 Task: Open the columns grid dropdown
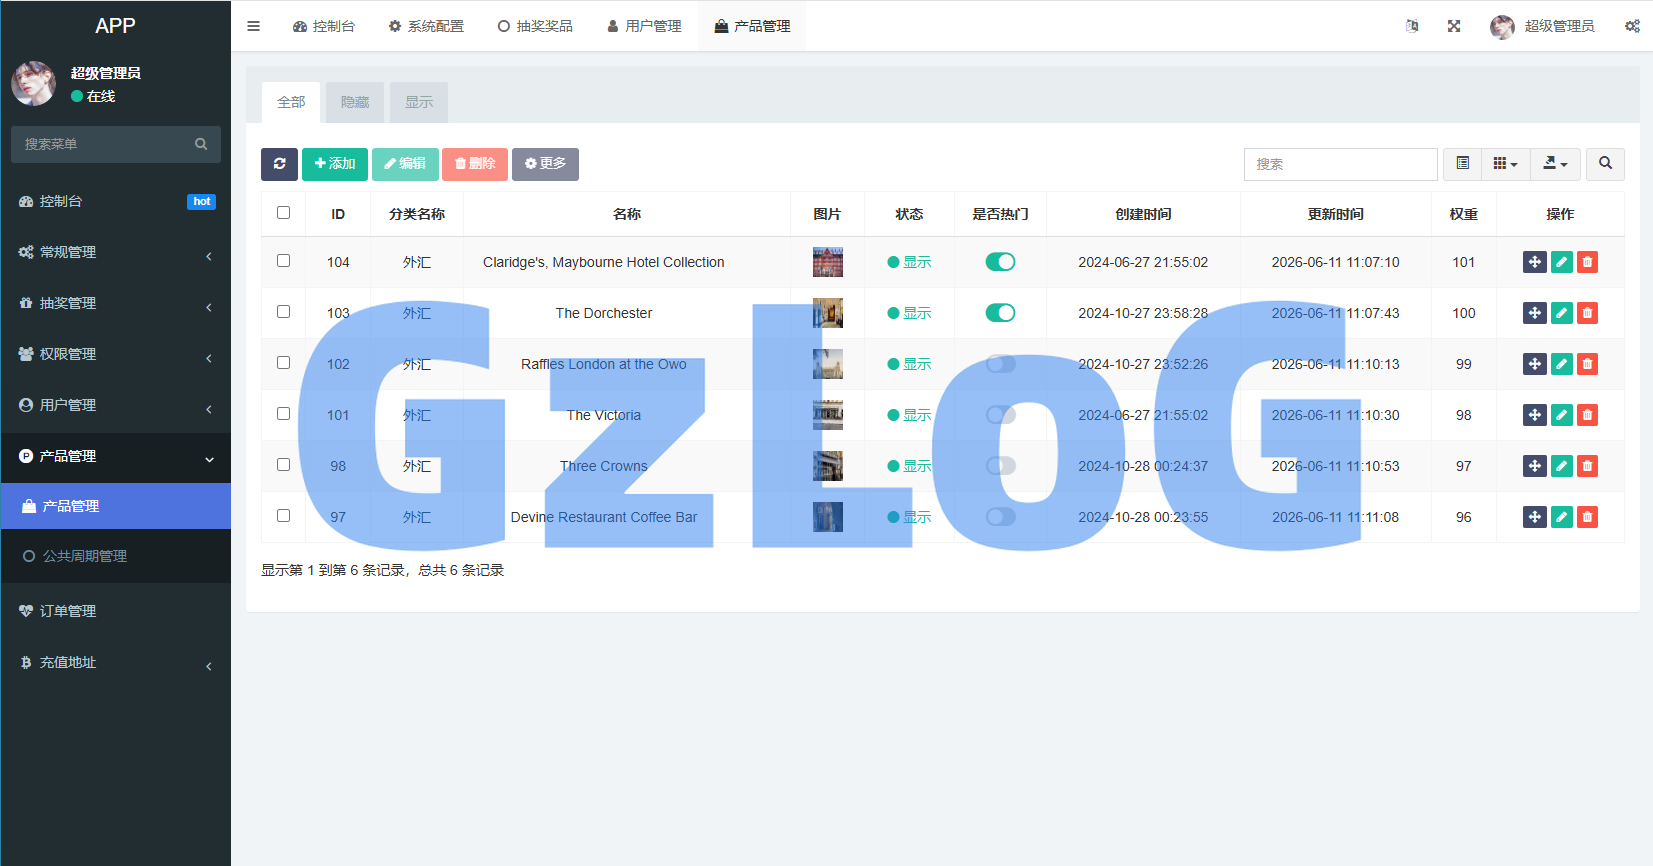[1505, 164]
